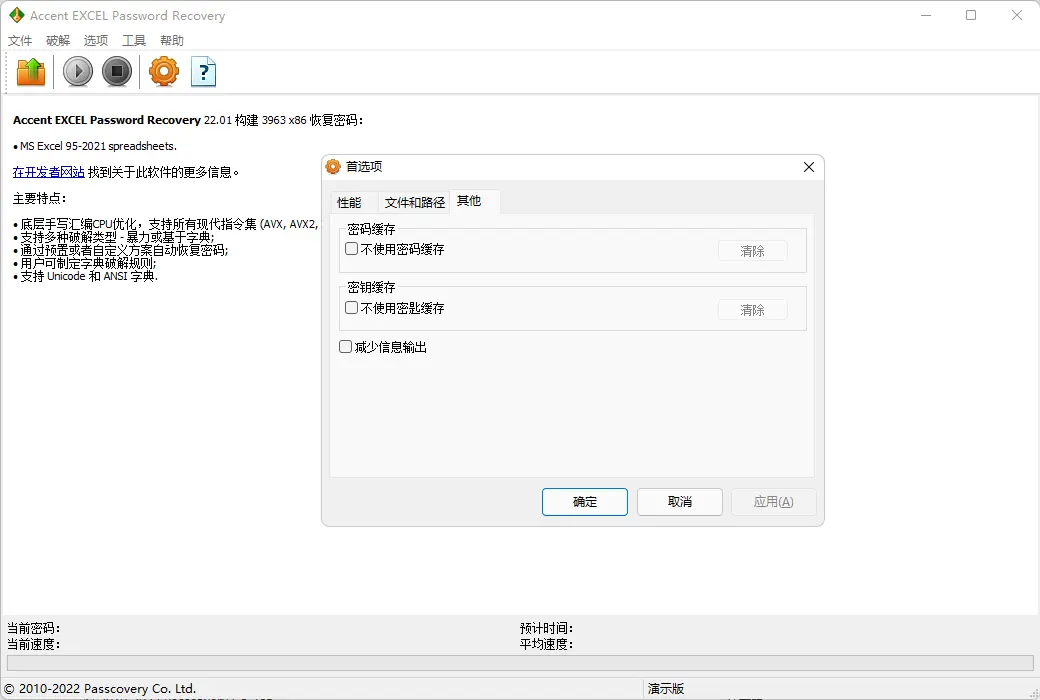Switch to the 文件和路径 tab

click(x=415, y=202)
